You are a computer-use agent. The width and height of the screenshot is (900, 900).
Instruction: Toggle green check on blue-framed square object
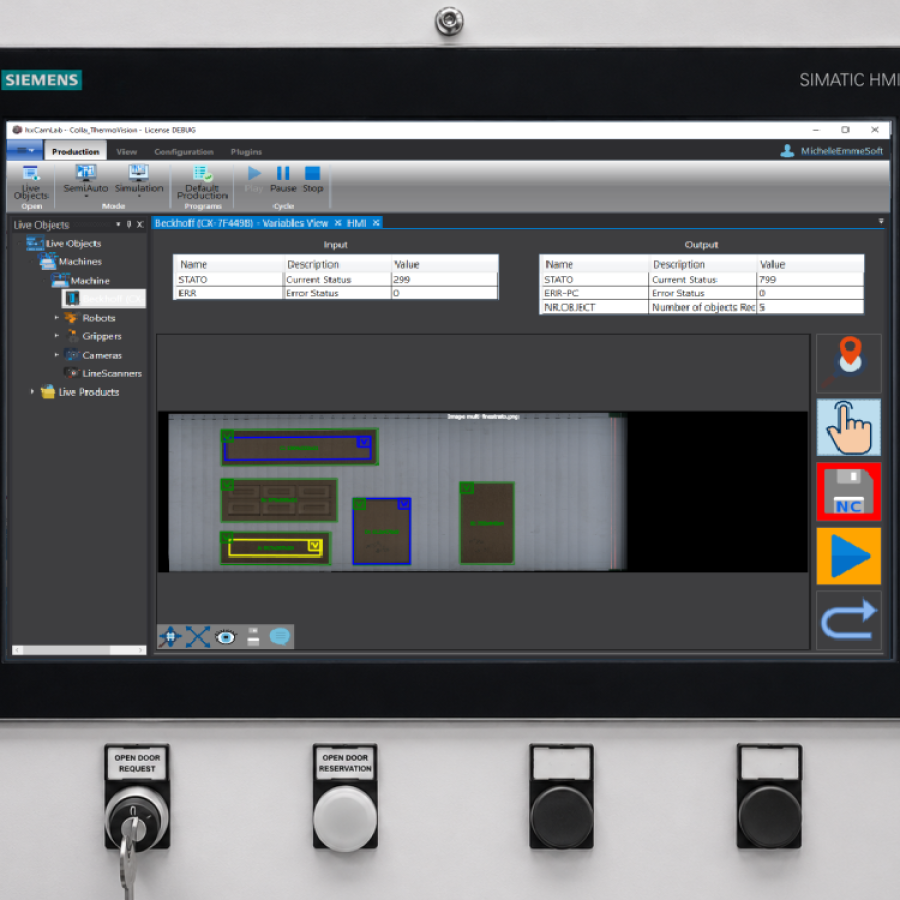tap(359, 504)
